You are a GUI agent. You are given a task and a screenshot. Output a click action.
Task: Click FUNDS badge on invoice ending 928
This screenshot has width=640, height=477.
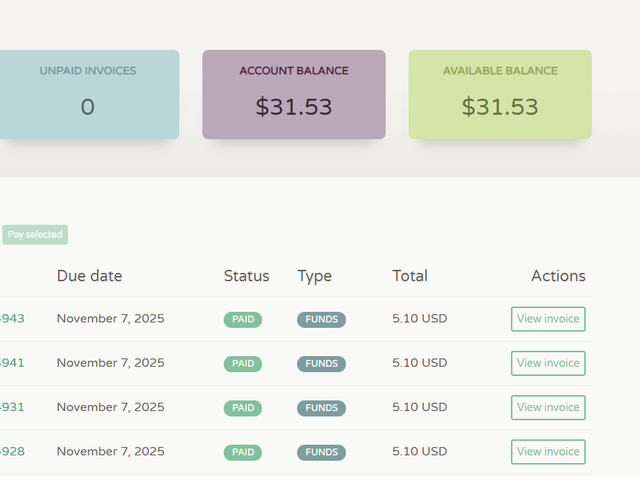tap(321, 452)
